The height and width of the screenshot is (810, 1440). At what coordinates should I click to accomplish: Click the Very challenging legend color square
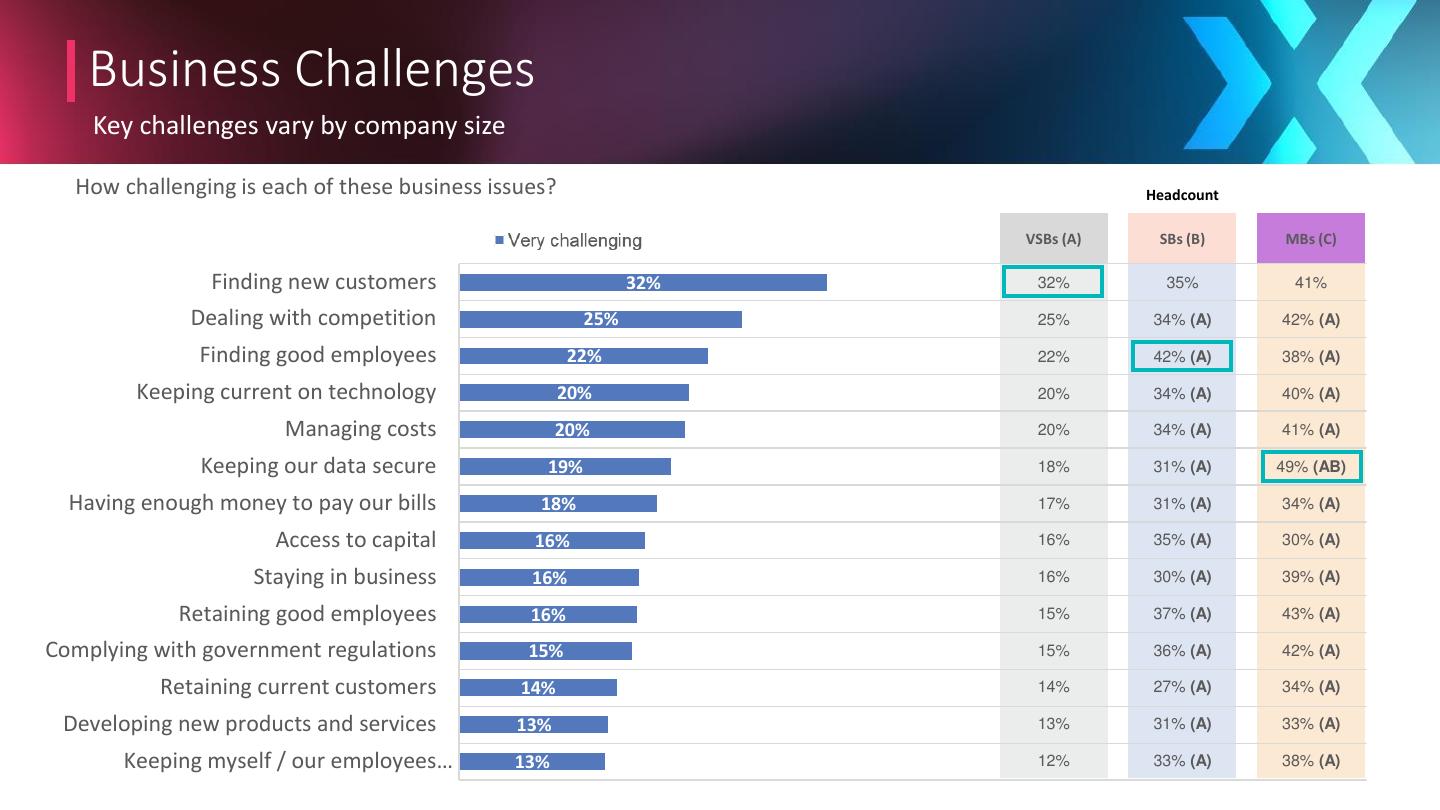[499, 240]
